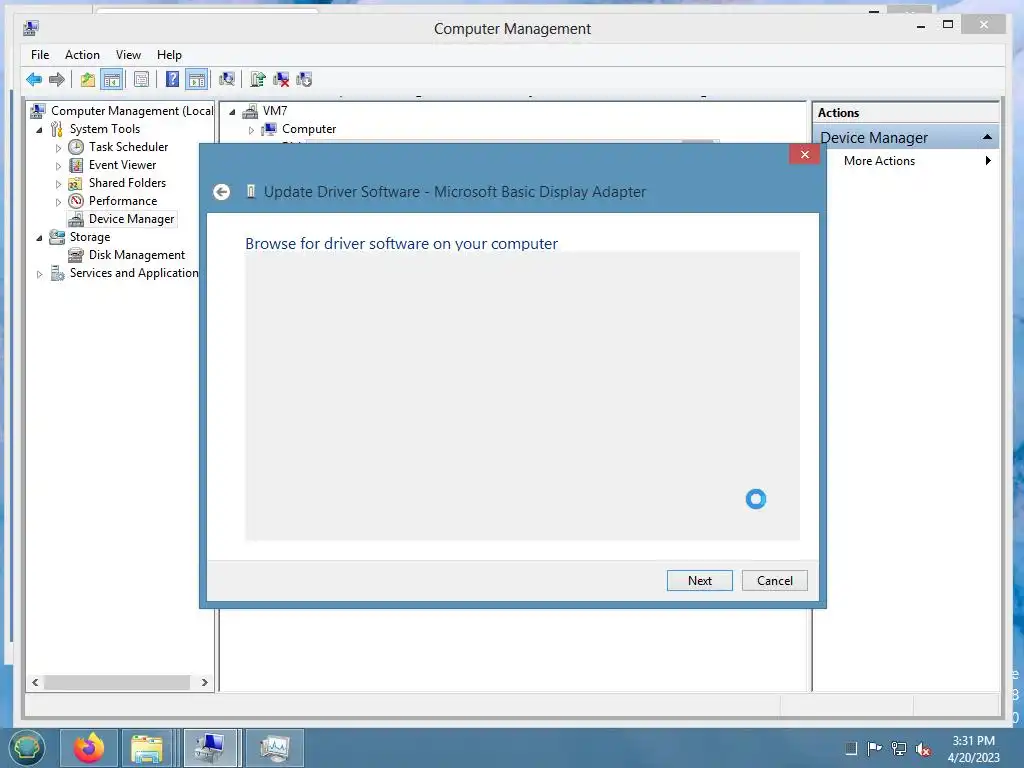This screenshot has width=1024, height=768.
Task: Open Firefox from the taskbar
Action: 89,748
